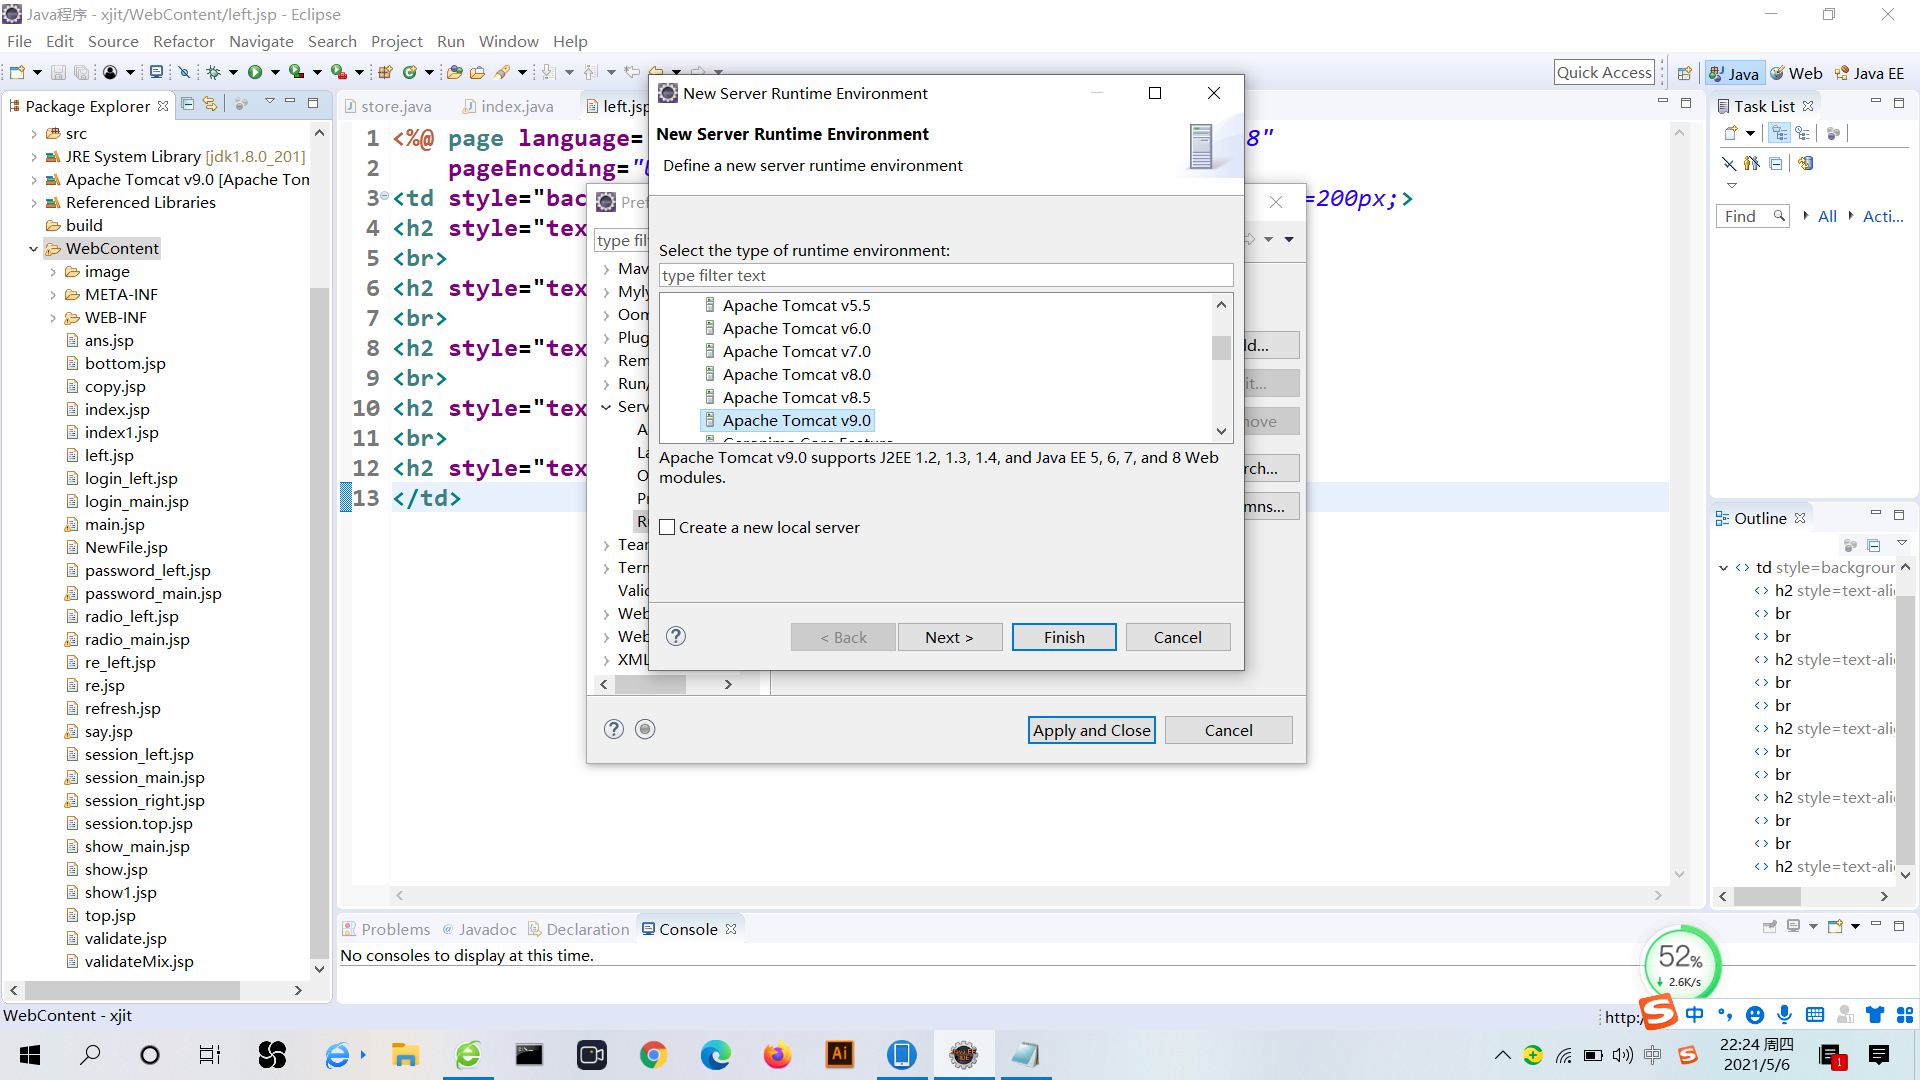The image size is (1920, 1080).
Task: Click the New Java Class toolbar icon
Action: click(x=410, y=72)
